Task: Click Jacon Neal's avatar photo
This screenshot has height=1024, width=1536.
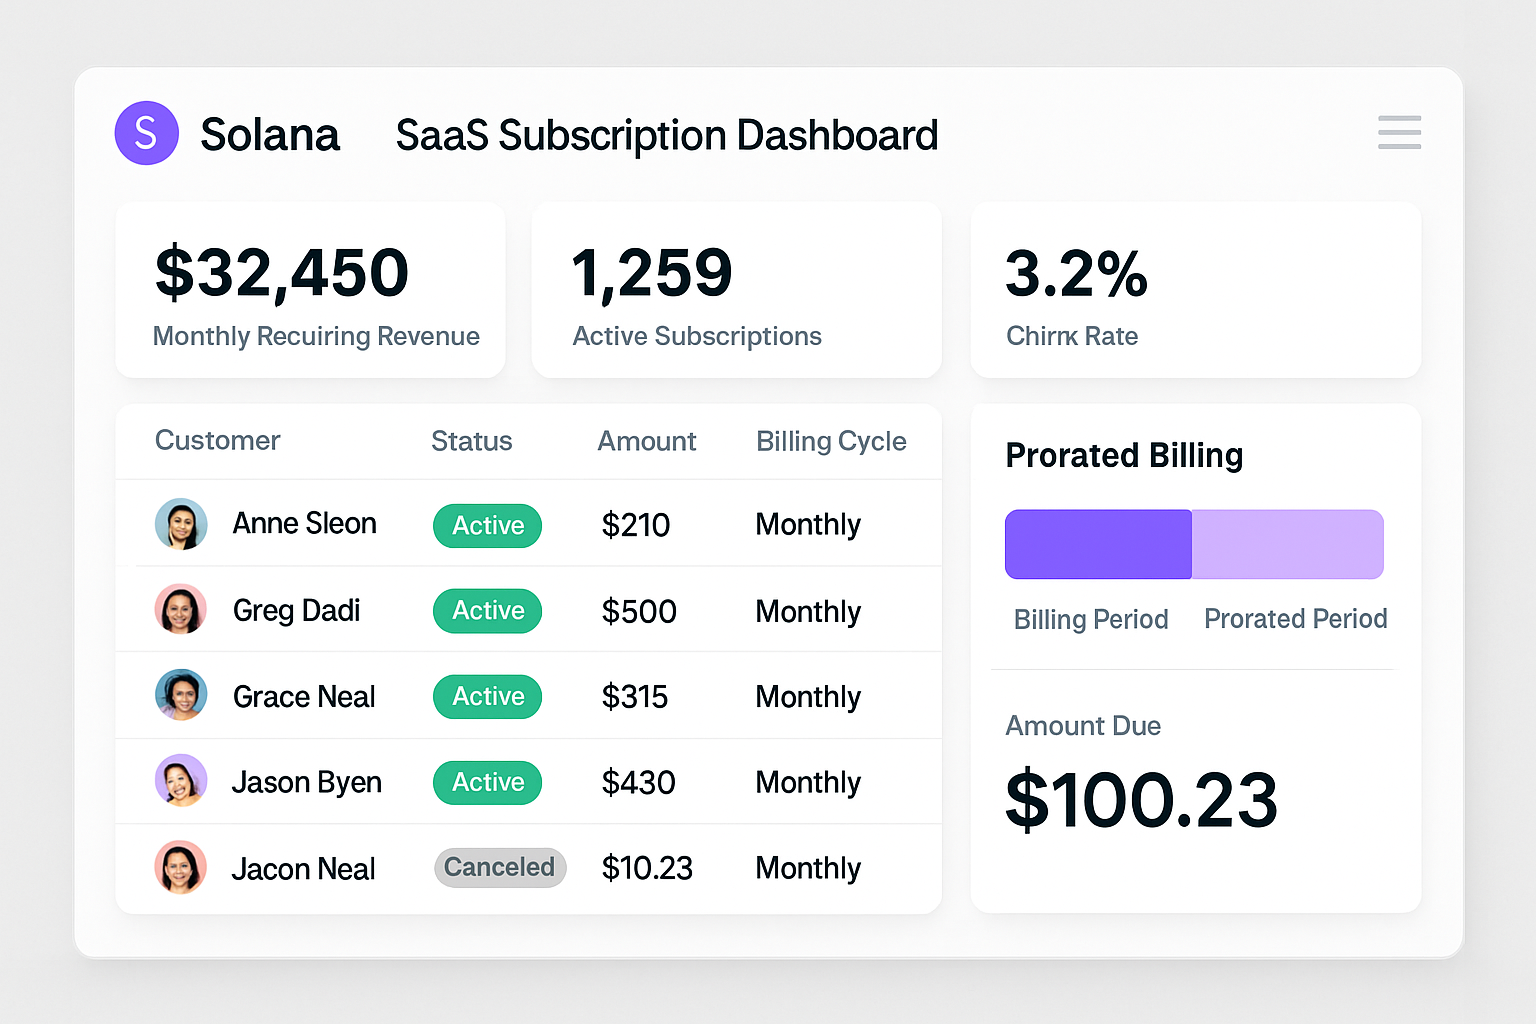Action: (181, 867)
